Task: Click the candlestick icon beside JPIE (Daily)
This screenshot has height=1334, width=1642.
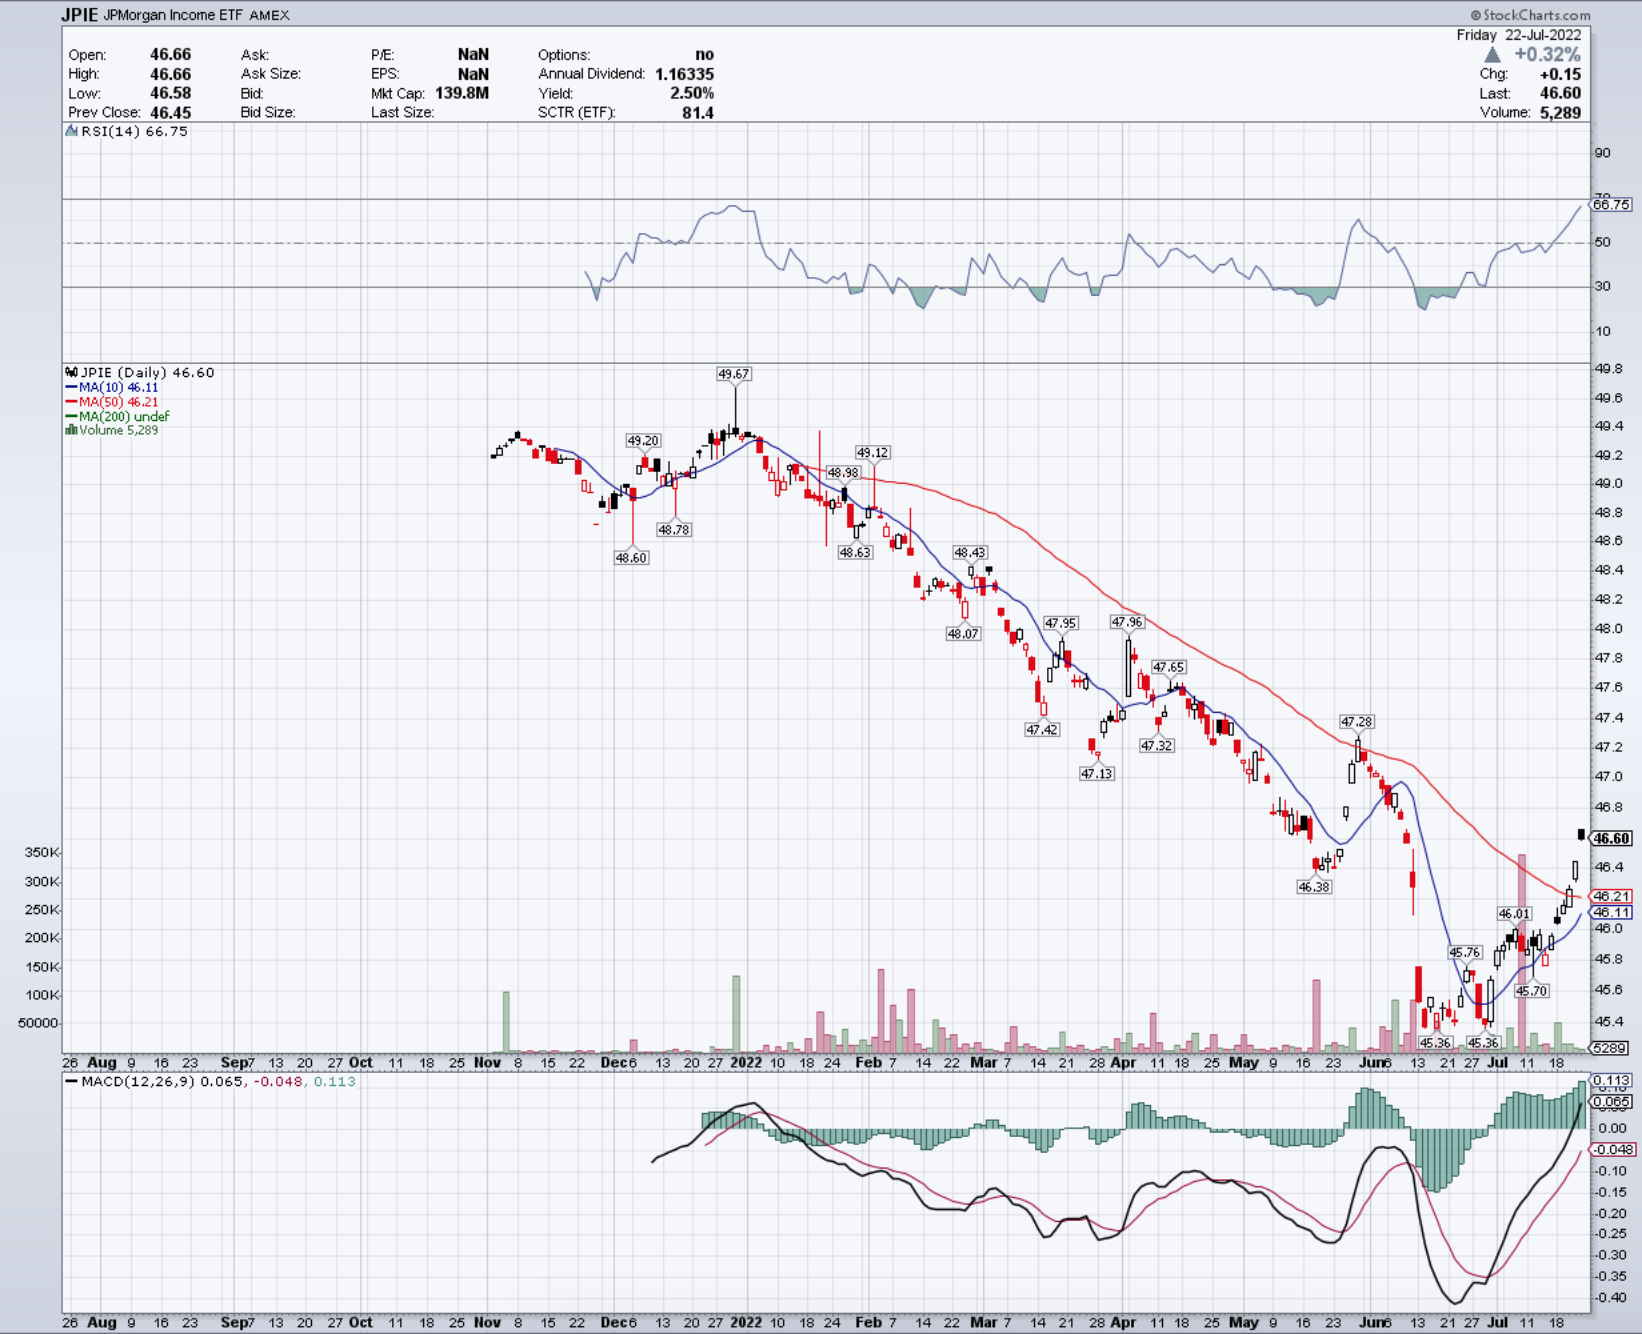Action: [x=71, y=372]
